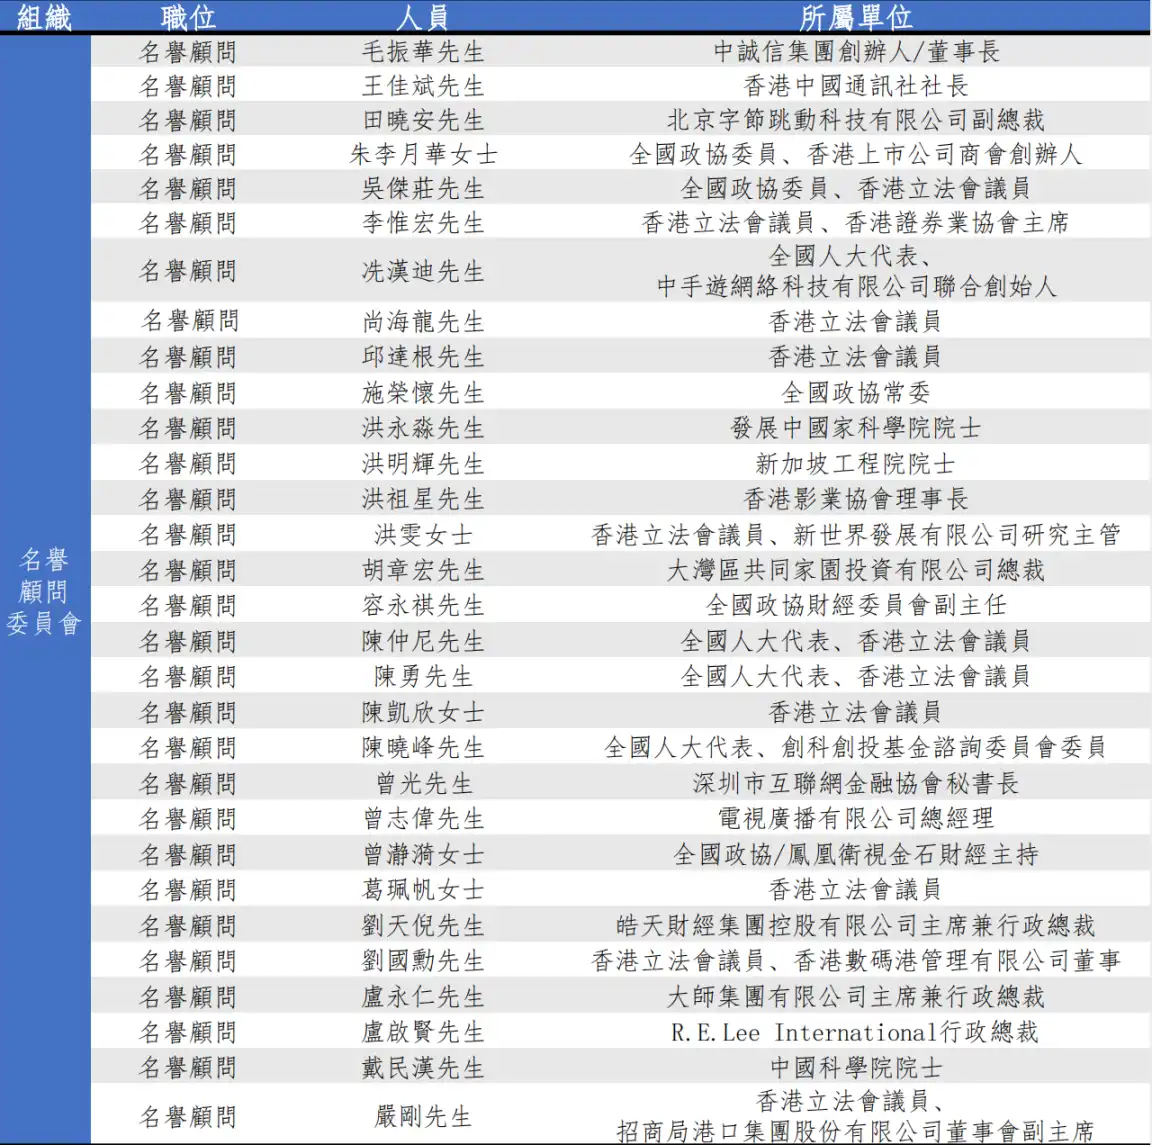Select the name 洪明輝先生

[423, 464]
